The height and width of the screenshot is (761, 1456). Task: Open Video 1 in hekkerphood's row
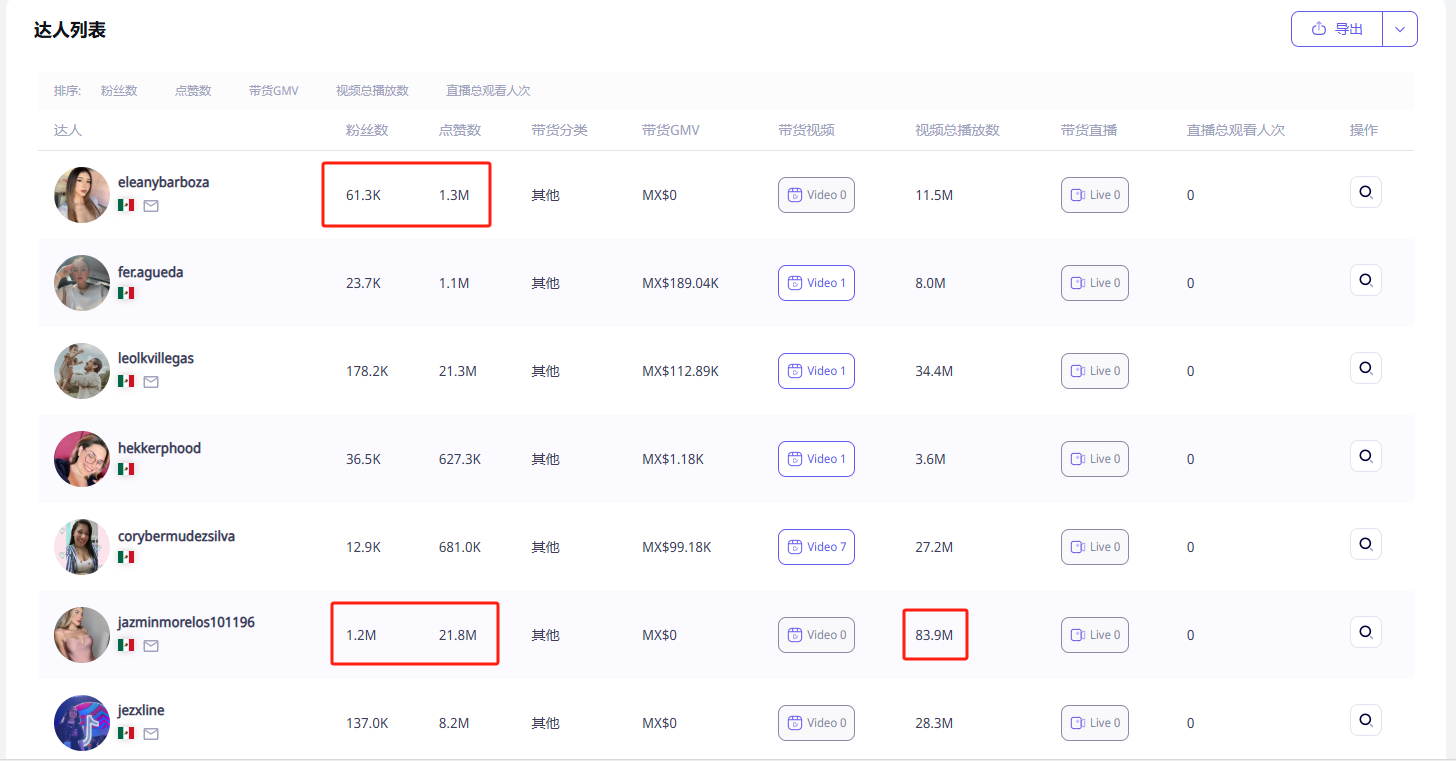click(816, 459)
